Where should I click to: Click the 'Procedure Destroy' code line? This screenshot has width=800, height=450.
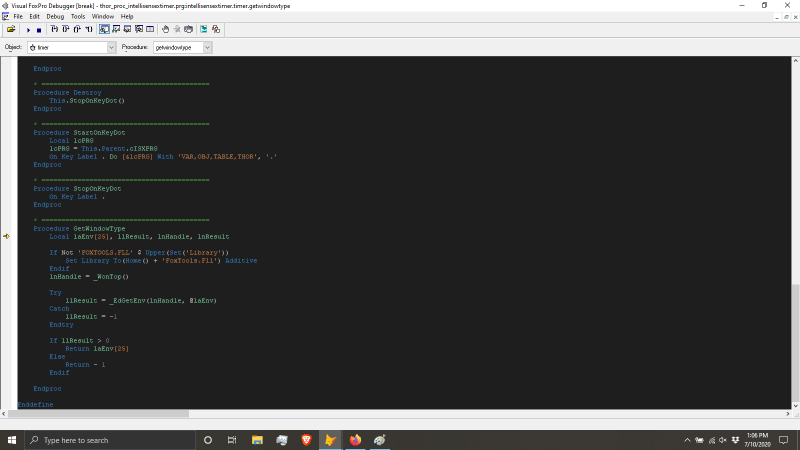(x=67, y=93)
